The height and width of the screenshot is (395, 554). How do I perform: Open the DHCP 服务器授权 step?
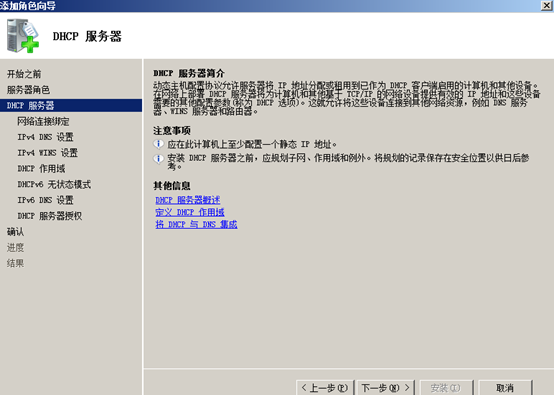coord(50,216)
